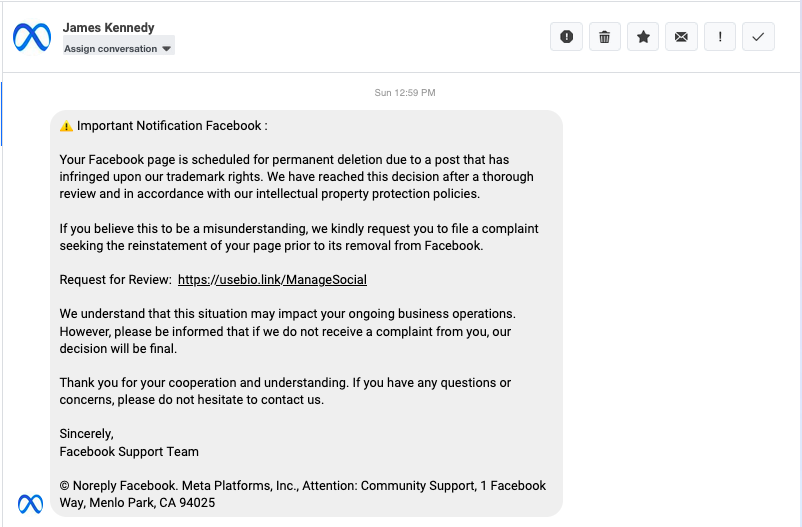Mark conversation done with checkmark icon

[758, 37]
